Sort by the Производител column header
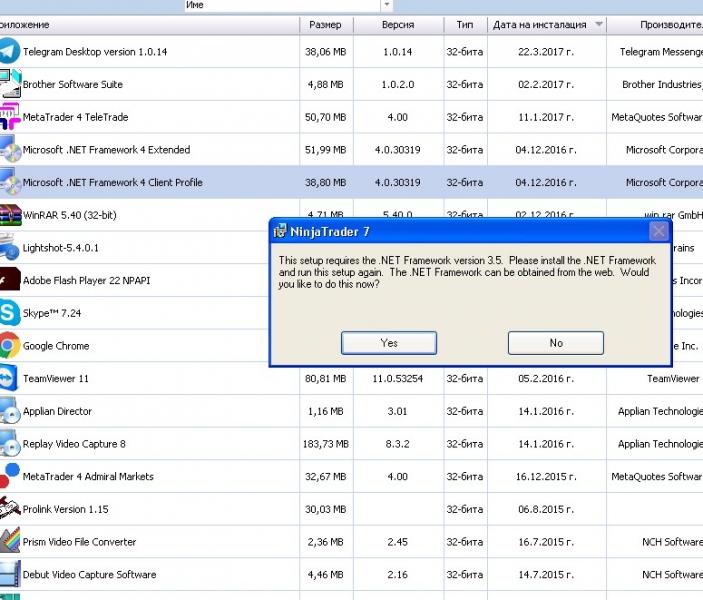This screenshot has height=600, width=703. click(x=655, y=25)
